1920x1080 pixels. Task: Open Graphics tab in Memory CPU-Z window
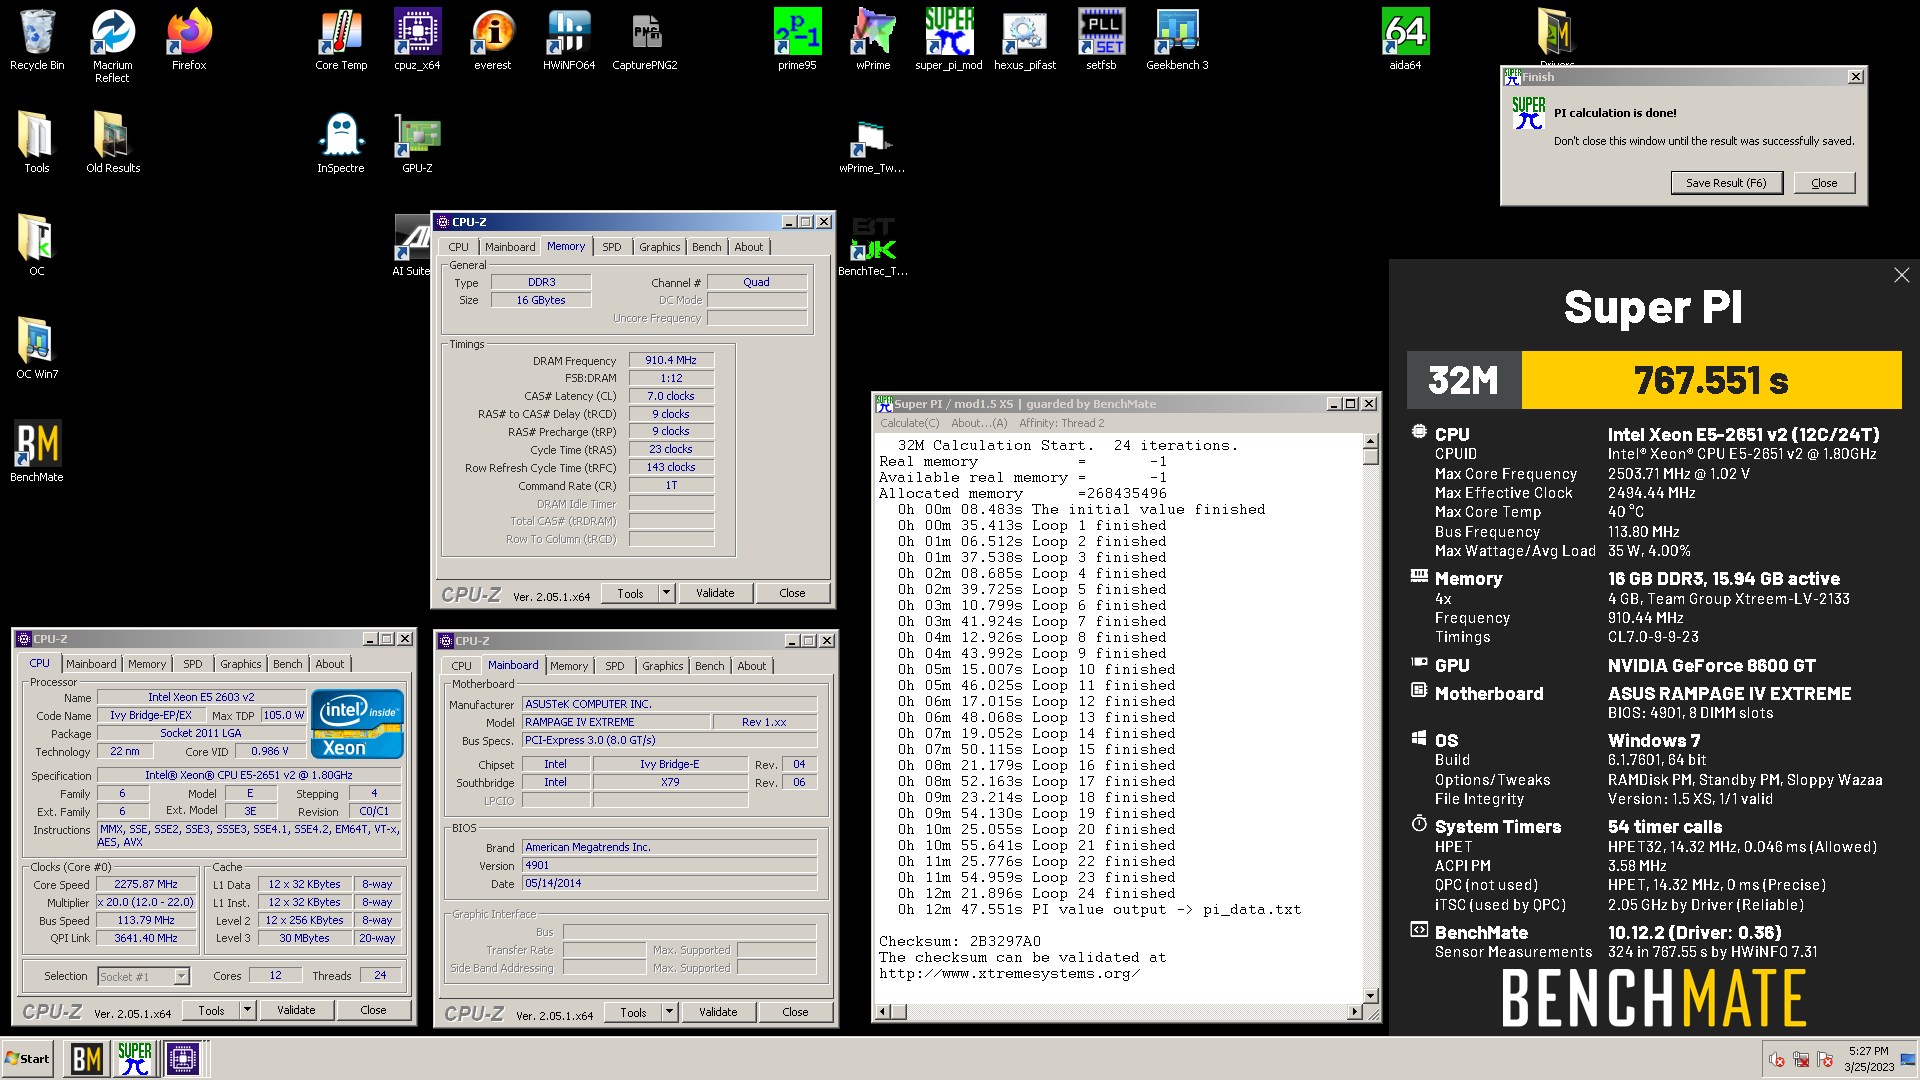pyautogui.click(x=660, y=247)
